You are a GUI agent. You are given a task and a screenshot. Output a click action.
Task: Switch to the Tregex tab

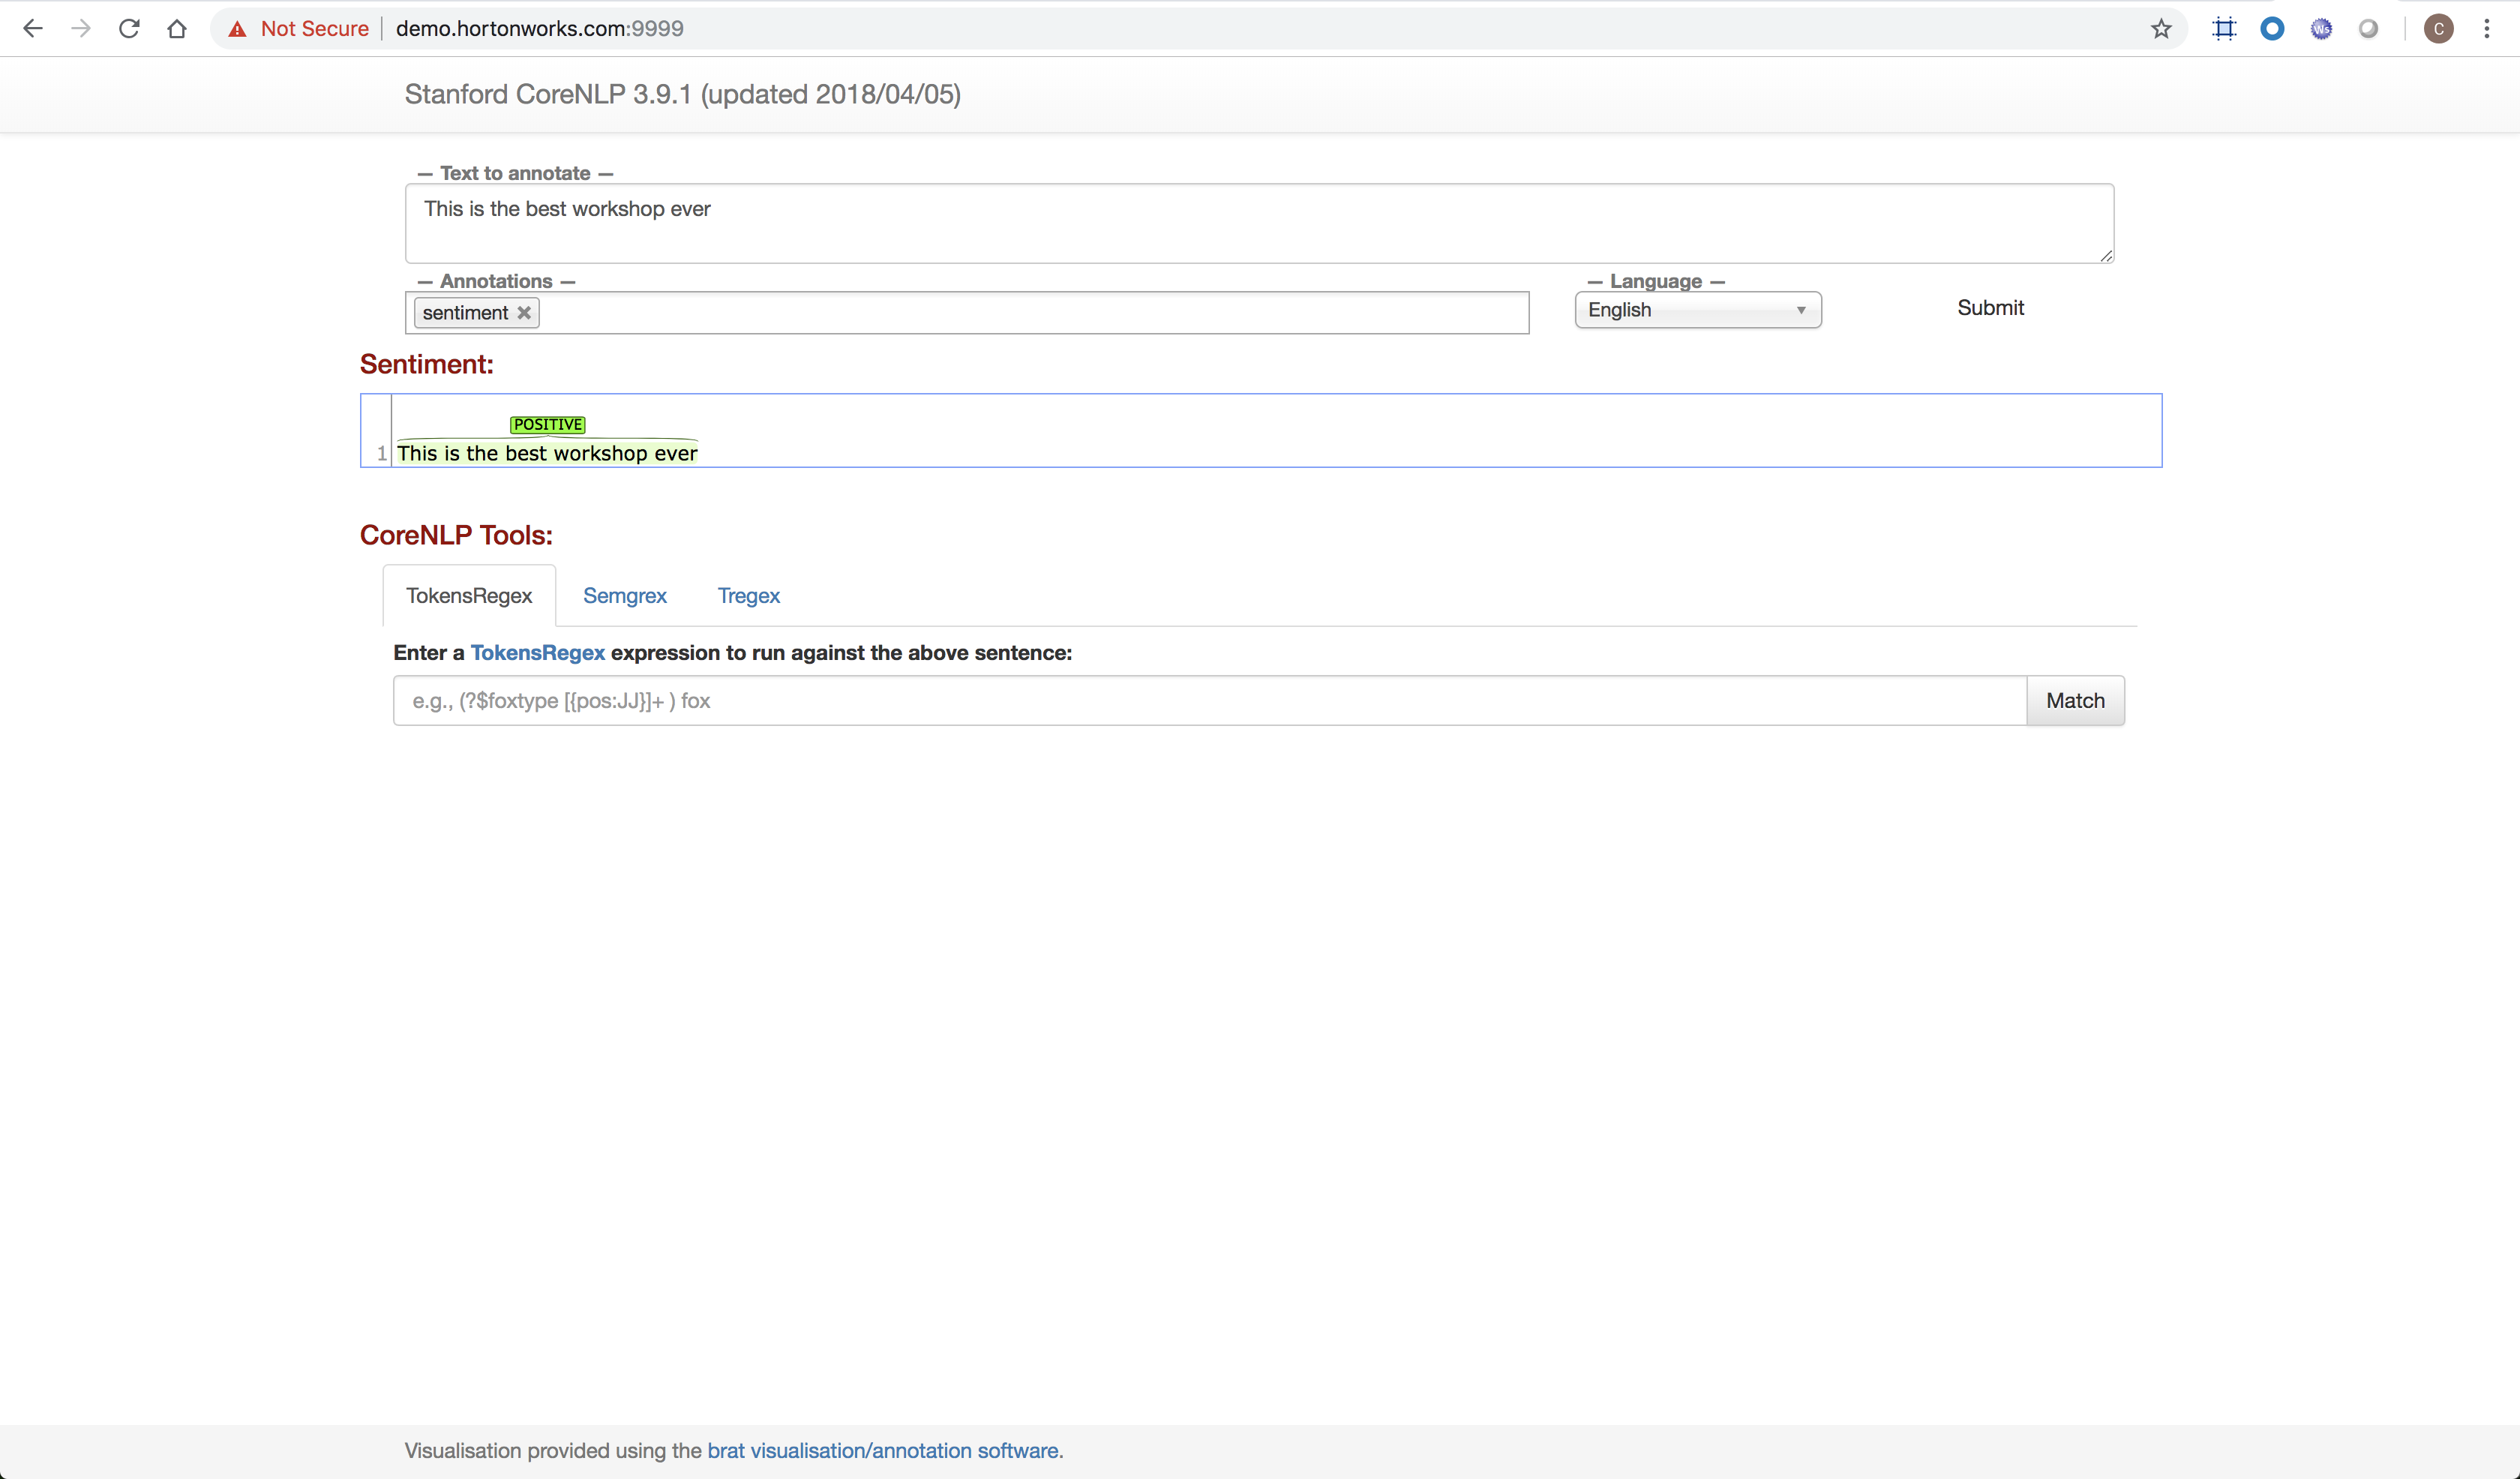[x=749, y=596]
